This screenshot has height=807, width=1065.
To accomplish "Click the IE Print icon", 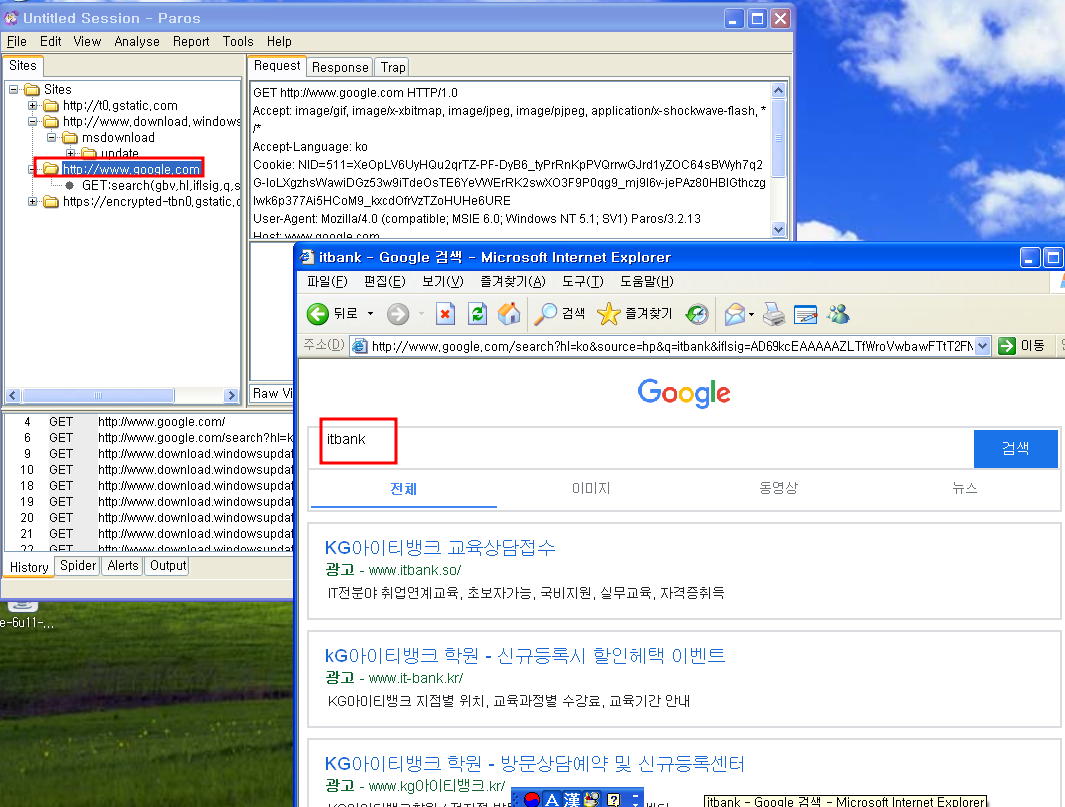I will (774, 314).
